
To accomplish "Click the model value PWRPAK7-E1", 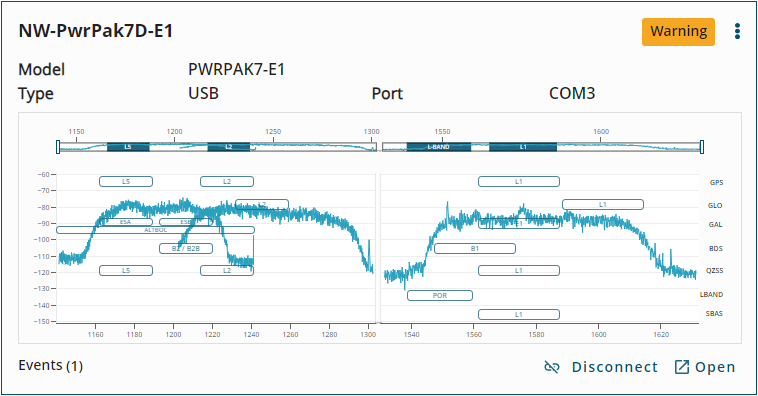I will click(x=236, y=70).
